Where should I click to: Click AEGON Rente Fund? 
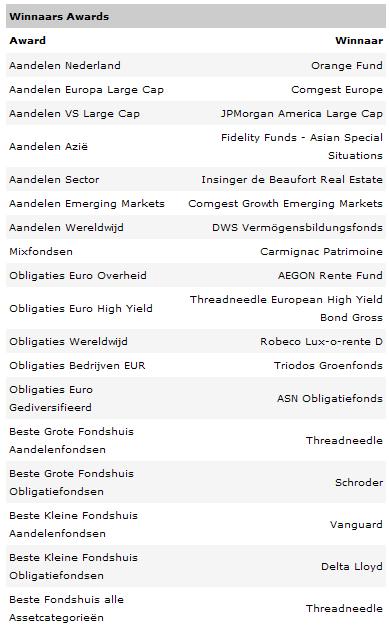pos(330,276)
